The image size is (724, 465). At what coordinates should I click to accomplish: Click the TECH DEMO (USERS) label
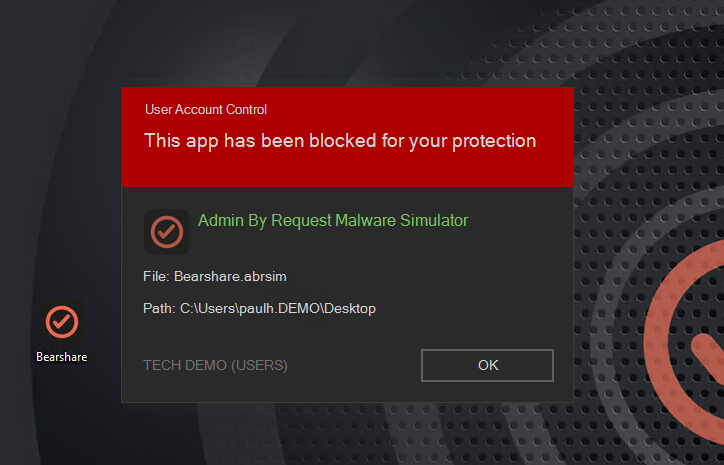click(x=215, y=365)
